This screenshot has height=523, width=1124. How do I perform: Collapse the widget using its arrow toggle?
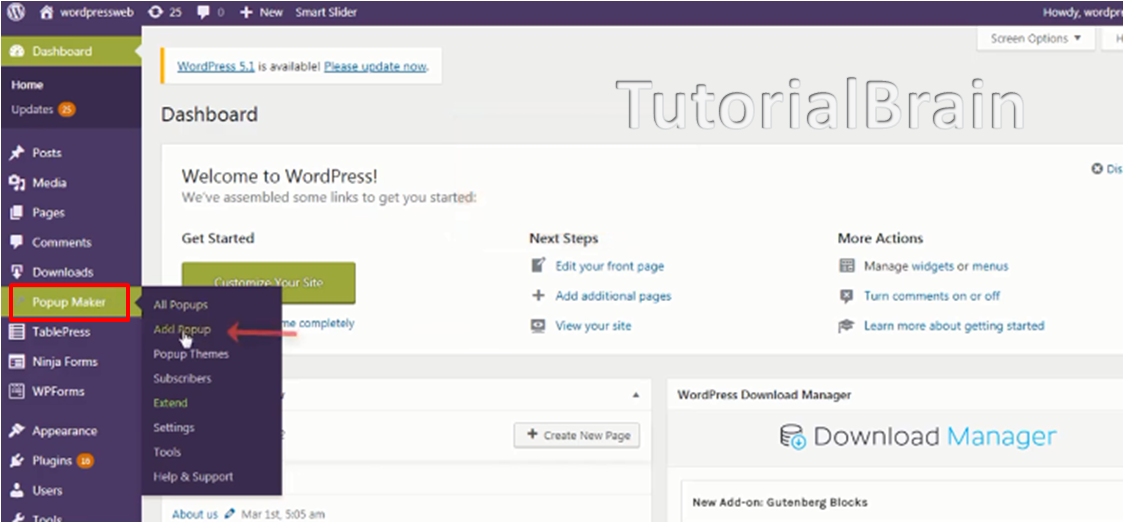tap(636, 395)
